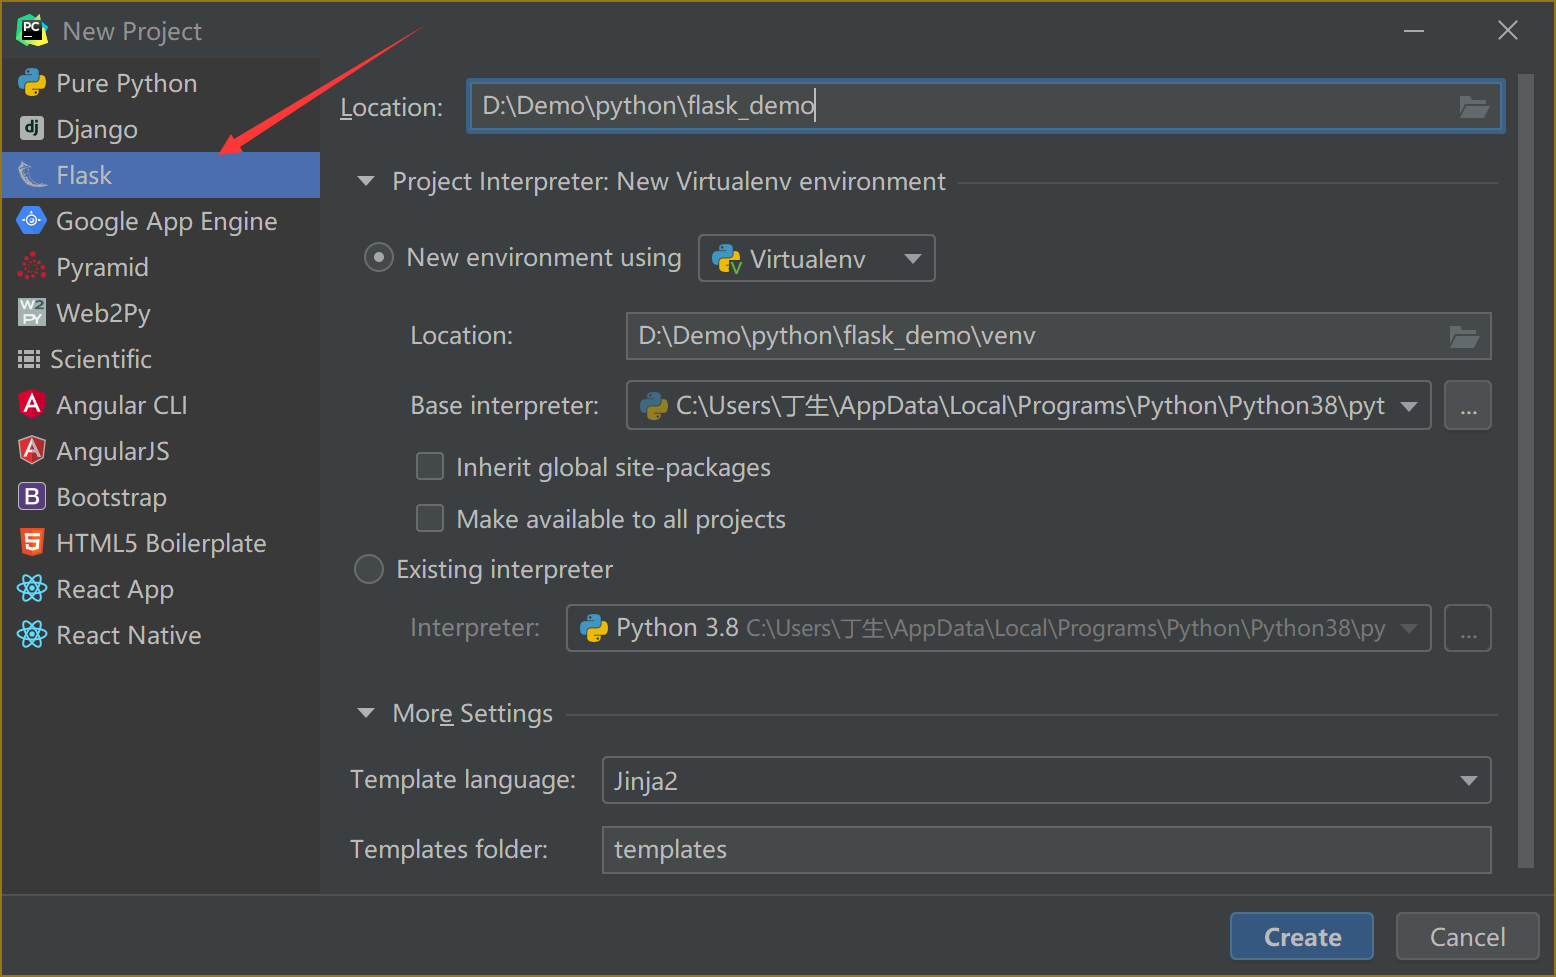Image resolution: width=1556 pixels, height=977 pixels.
Task: Select the New environment using radio button
Action: tap(378, 258)
